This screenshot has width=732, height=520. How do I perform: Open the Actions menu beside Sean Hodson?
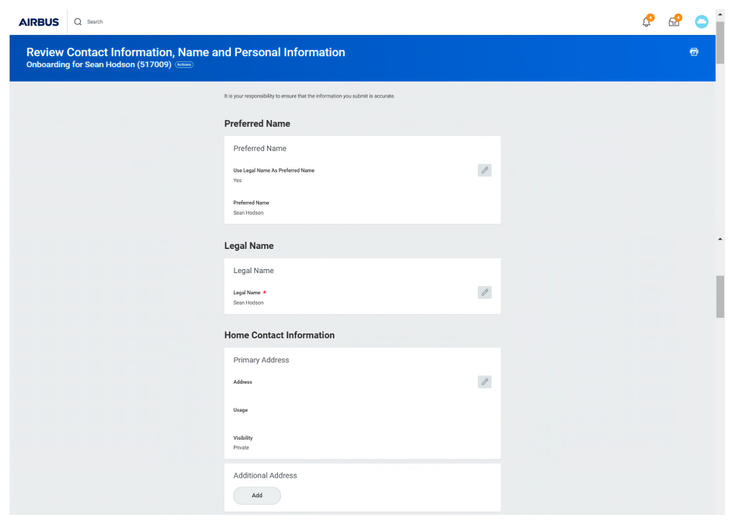click(x=184, y=64)
